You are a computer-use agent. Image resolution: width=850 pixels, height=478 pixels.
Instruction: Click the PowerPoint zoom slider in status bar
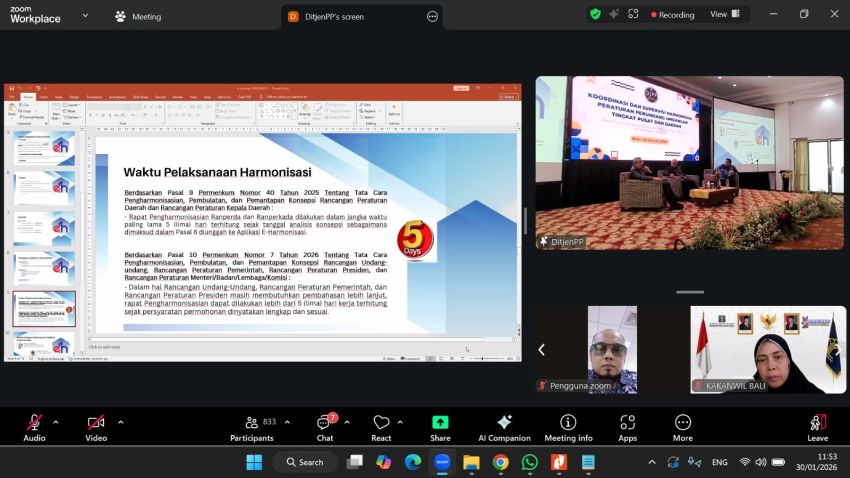[x=482, y=358]
